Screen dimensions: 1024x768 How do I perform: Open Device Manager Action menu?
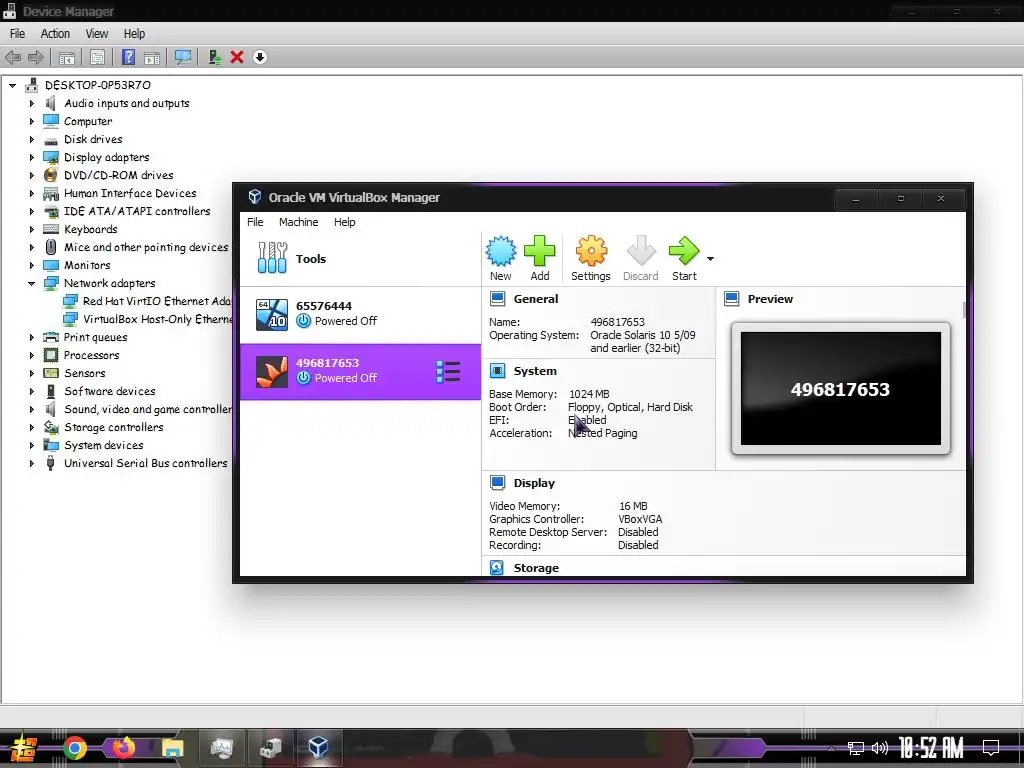pyautogui.click(x=55, y=34)
